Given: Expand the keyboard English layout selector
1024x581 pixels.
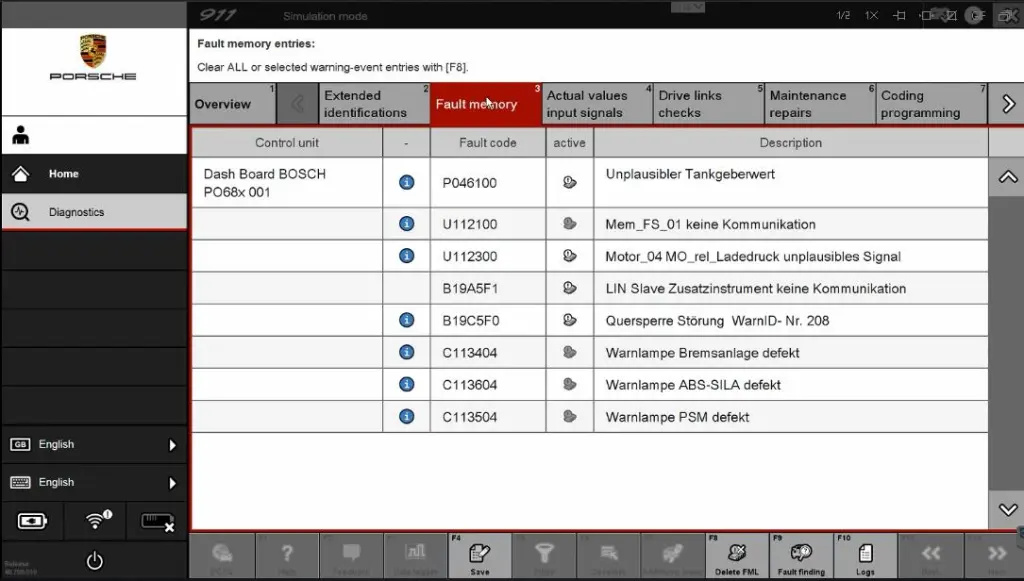Looking at the screenshot, I should [x=94, y=483].
